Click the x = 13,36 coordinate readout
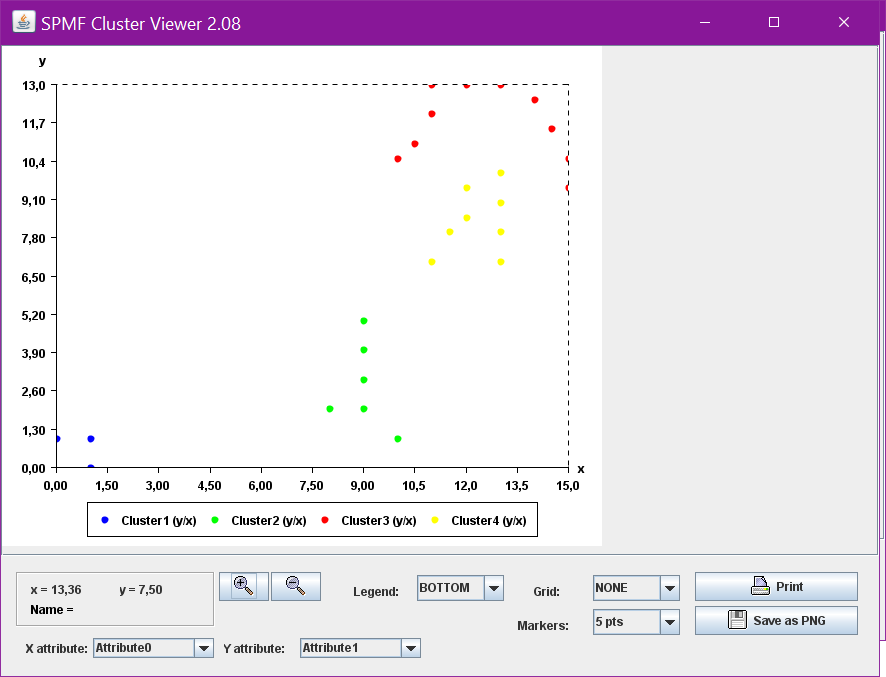 (x=56, y=590)
